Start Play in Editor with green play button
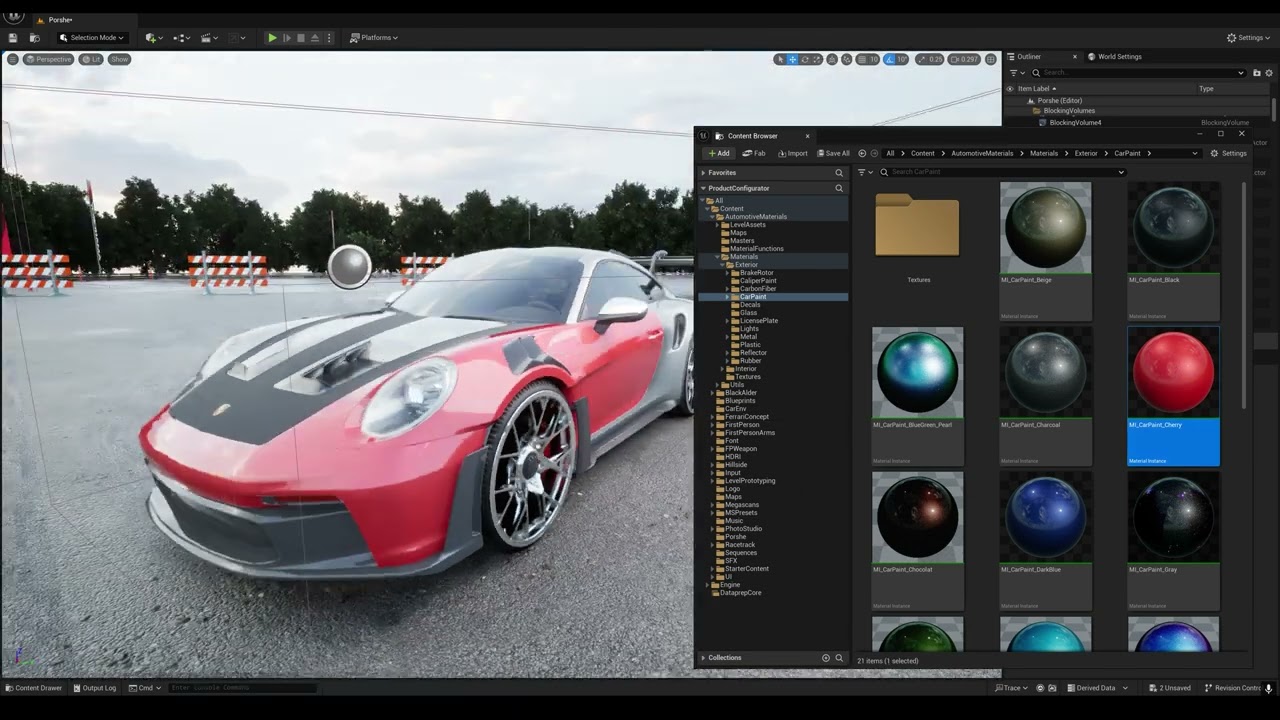Image resolution: width=1280 pixels, height=720 pixels. pos(272,38)
